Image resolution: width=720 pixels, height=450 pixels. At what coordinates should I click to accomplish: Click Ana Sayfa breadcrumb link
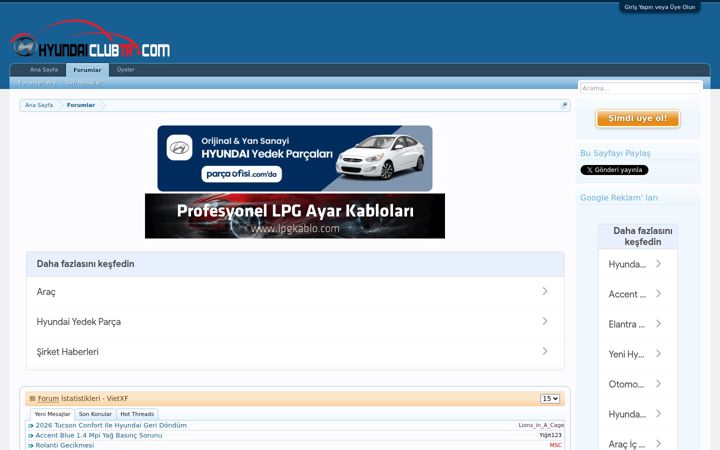click(x=39, y=105)
